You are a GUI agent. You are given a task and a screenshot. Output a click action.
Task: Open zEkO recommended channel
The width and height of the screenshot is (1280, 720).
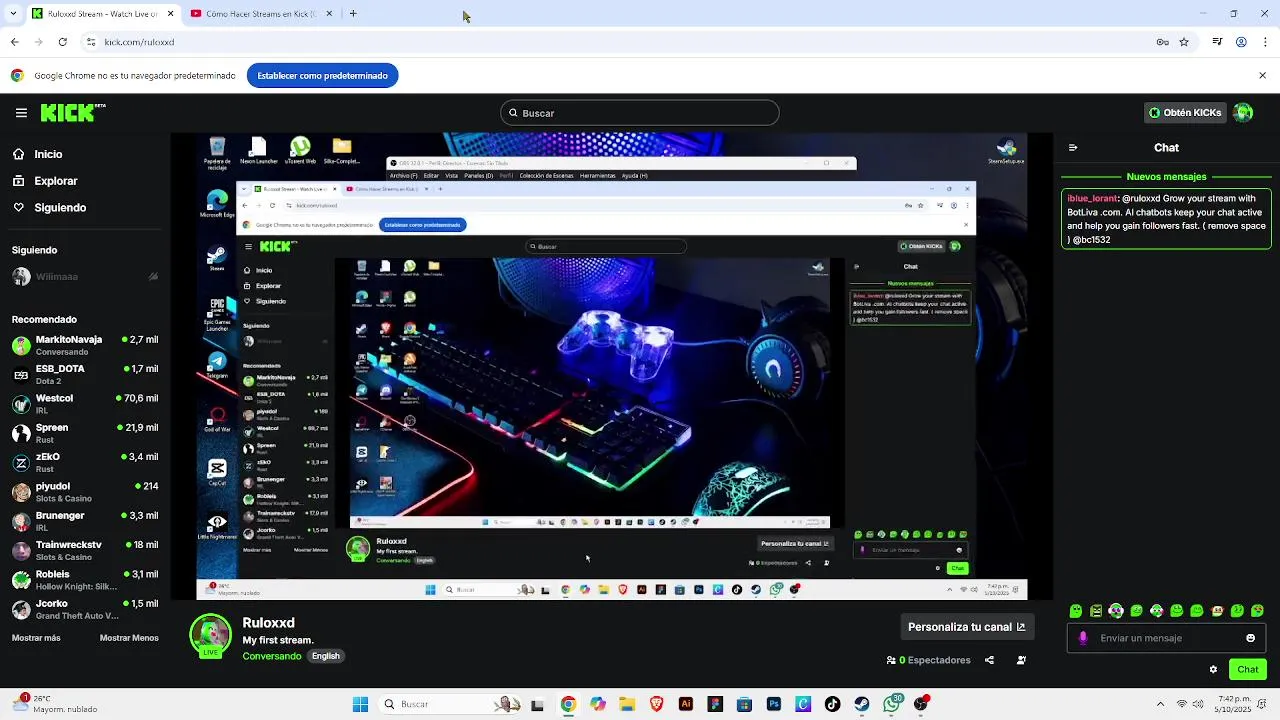pos(85,462)
